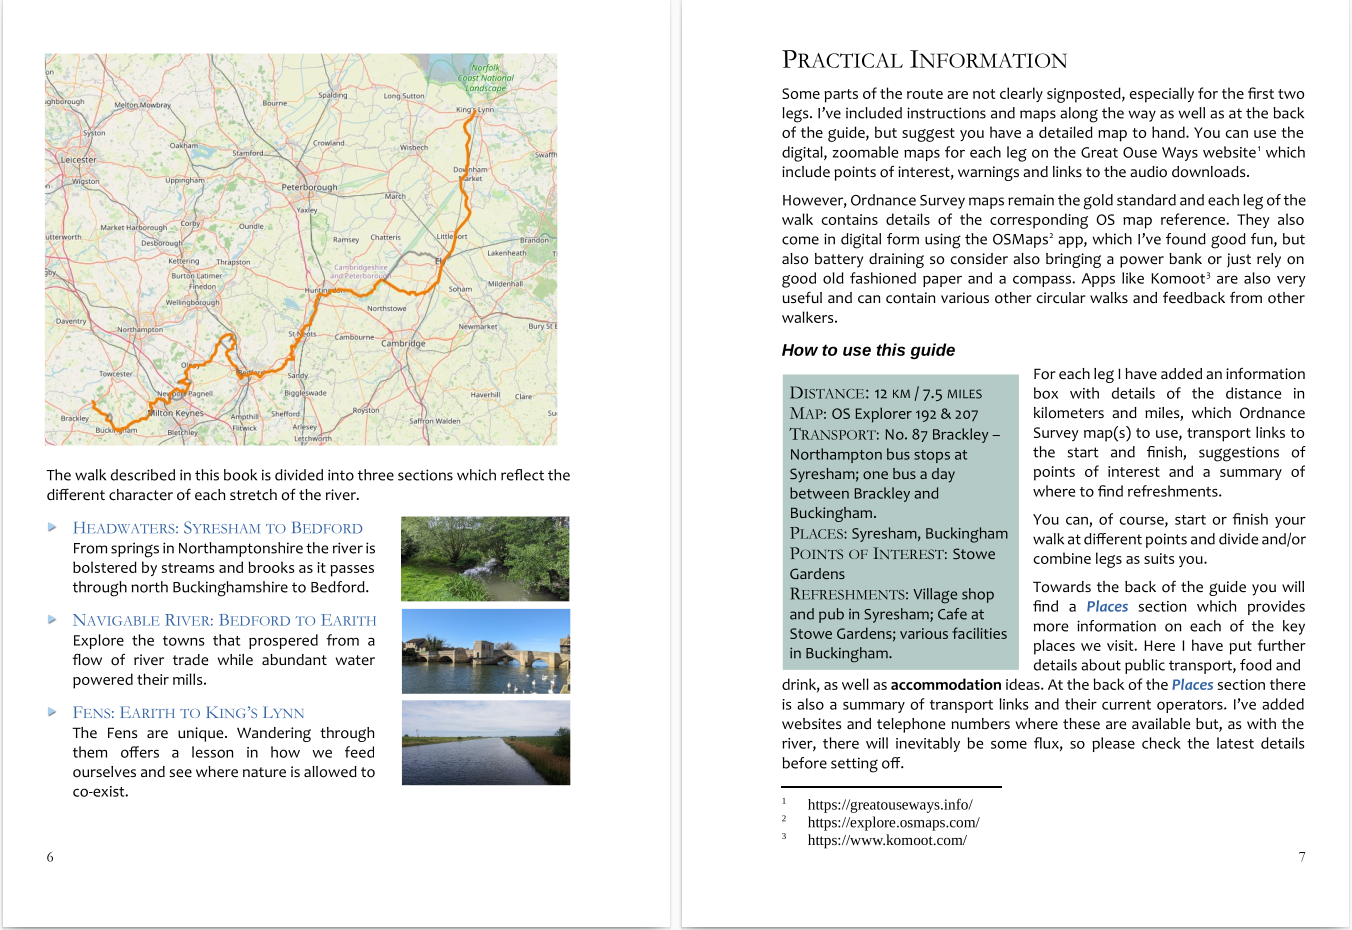Click the paragraph starting 'You can, of course'
The height and width of the screenshot is (930, 1352).
click(1169, 539)
